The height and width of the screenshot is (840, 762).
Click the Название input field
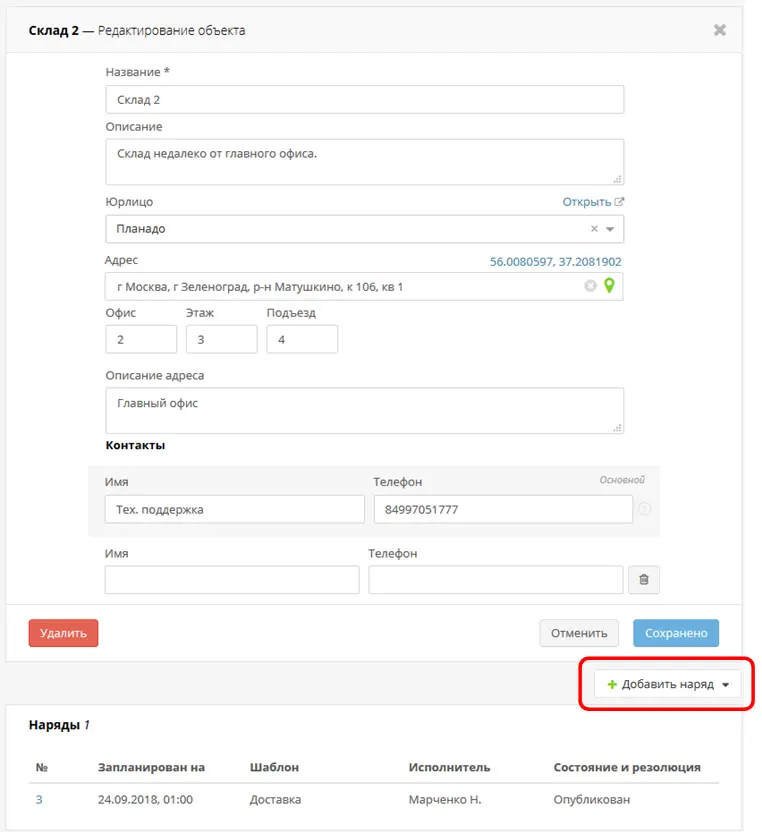[x=364, y=100]
